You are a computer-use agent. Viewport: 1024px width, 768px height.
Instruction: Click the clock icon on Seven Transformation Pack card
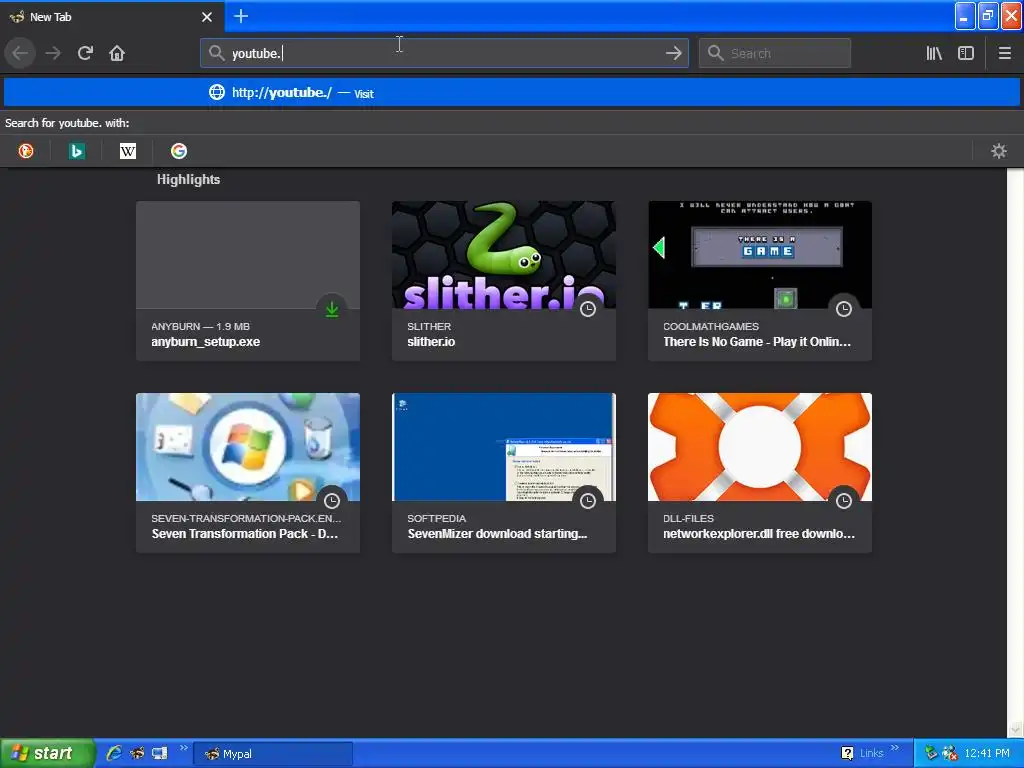332,501
